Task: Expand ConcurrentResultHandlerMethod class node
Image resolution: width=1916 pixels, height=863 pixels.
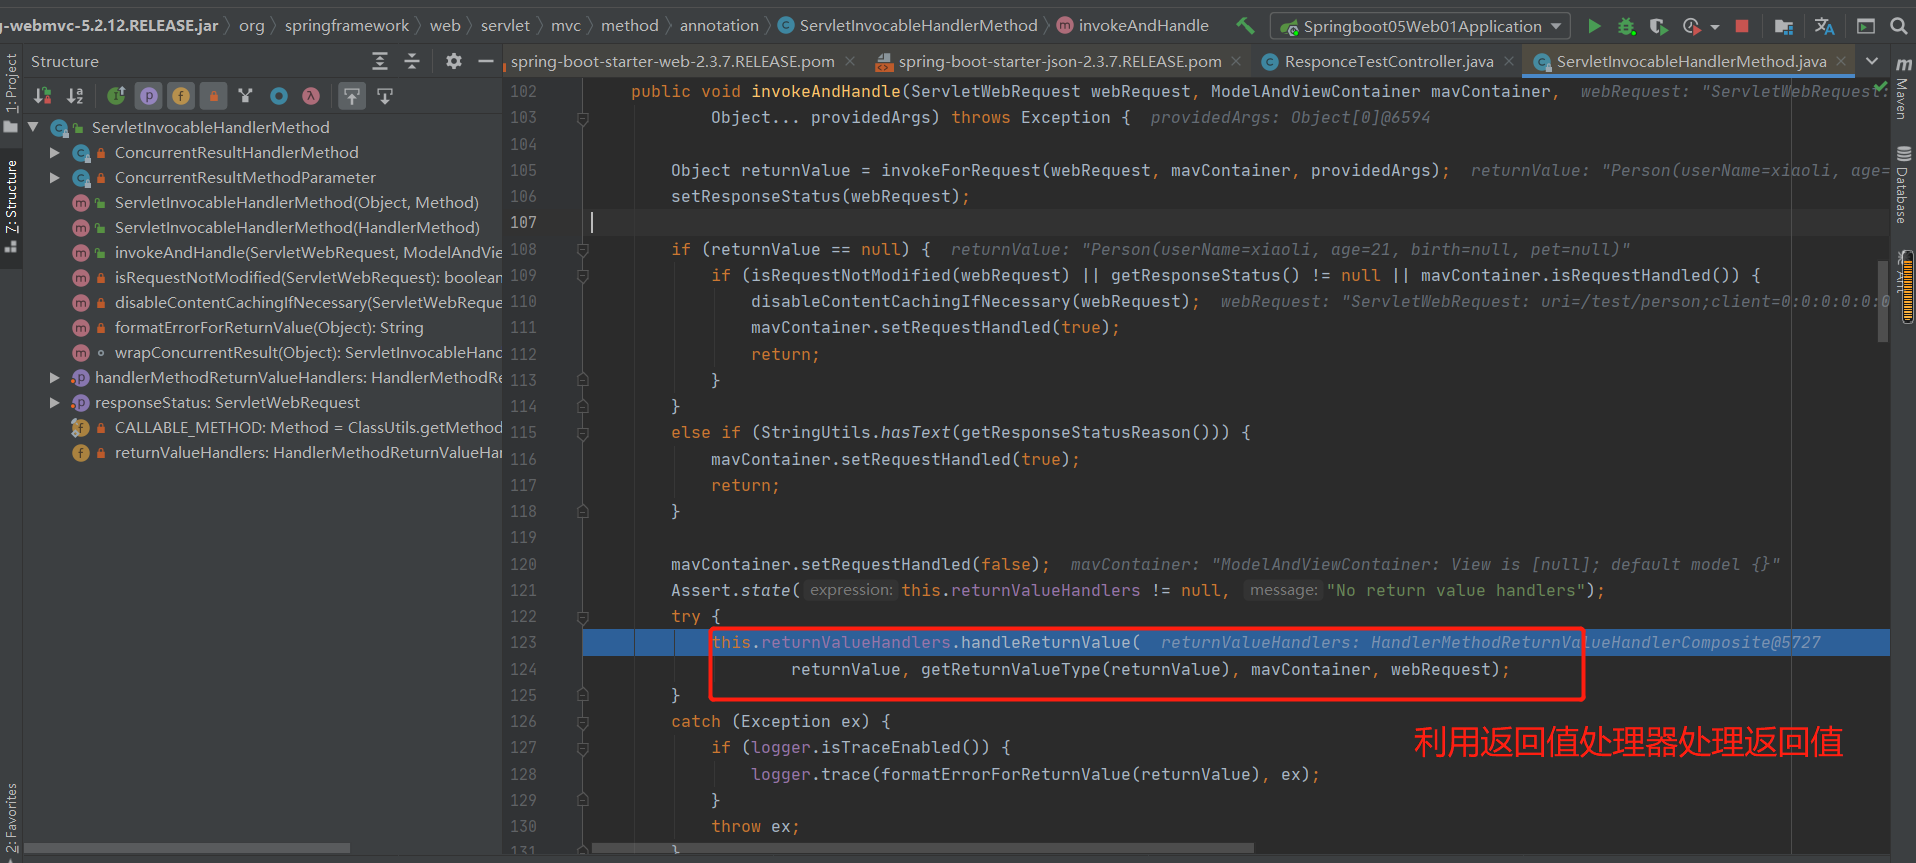Action: tap(55, 152)
